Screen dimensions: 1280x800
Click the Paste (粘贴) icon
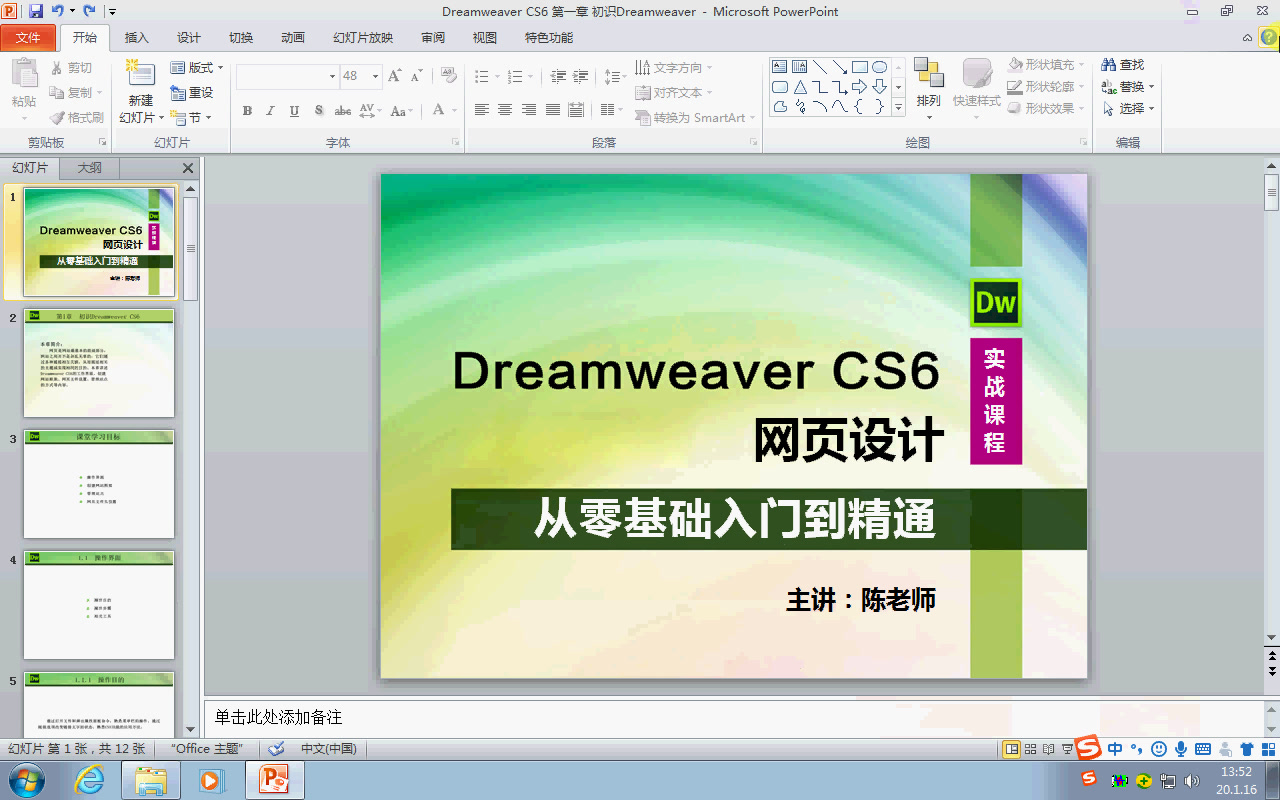tap(24, 75)
